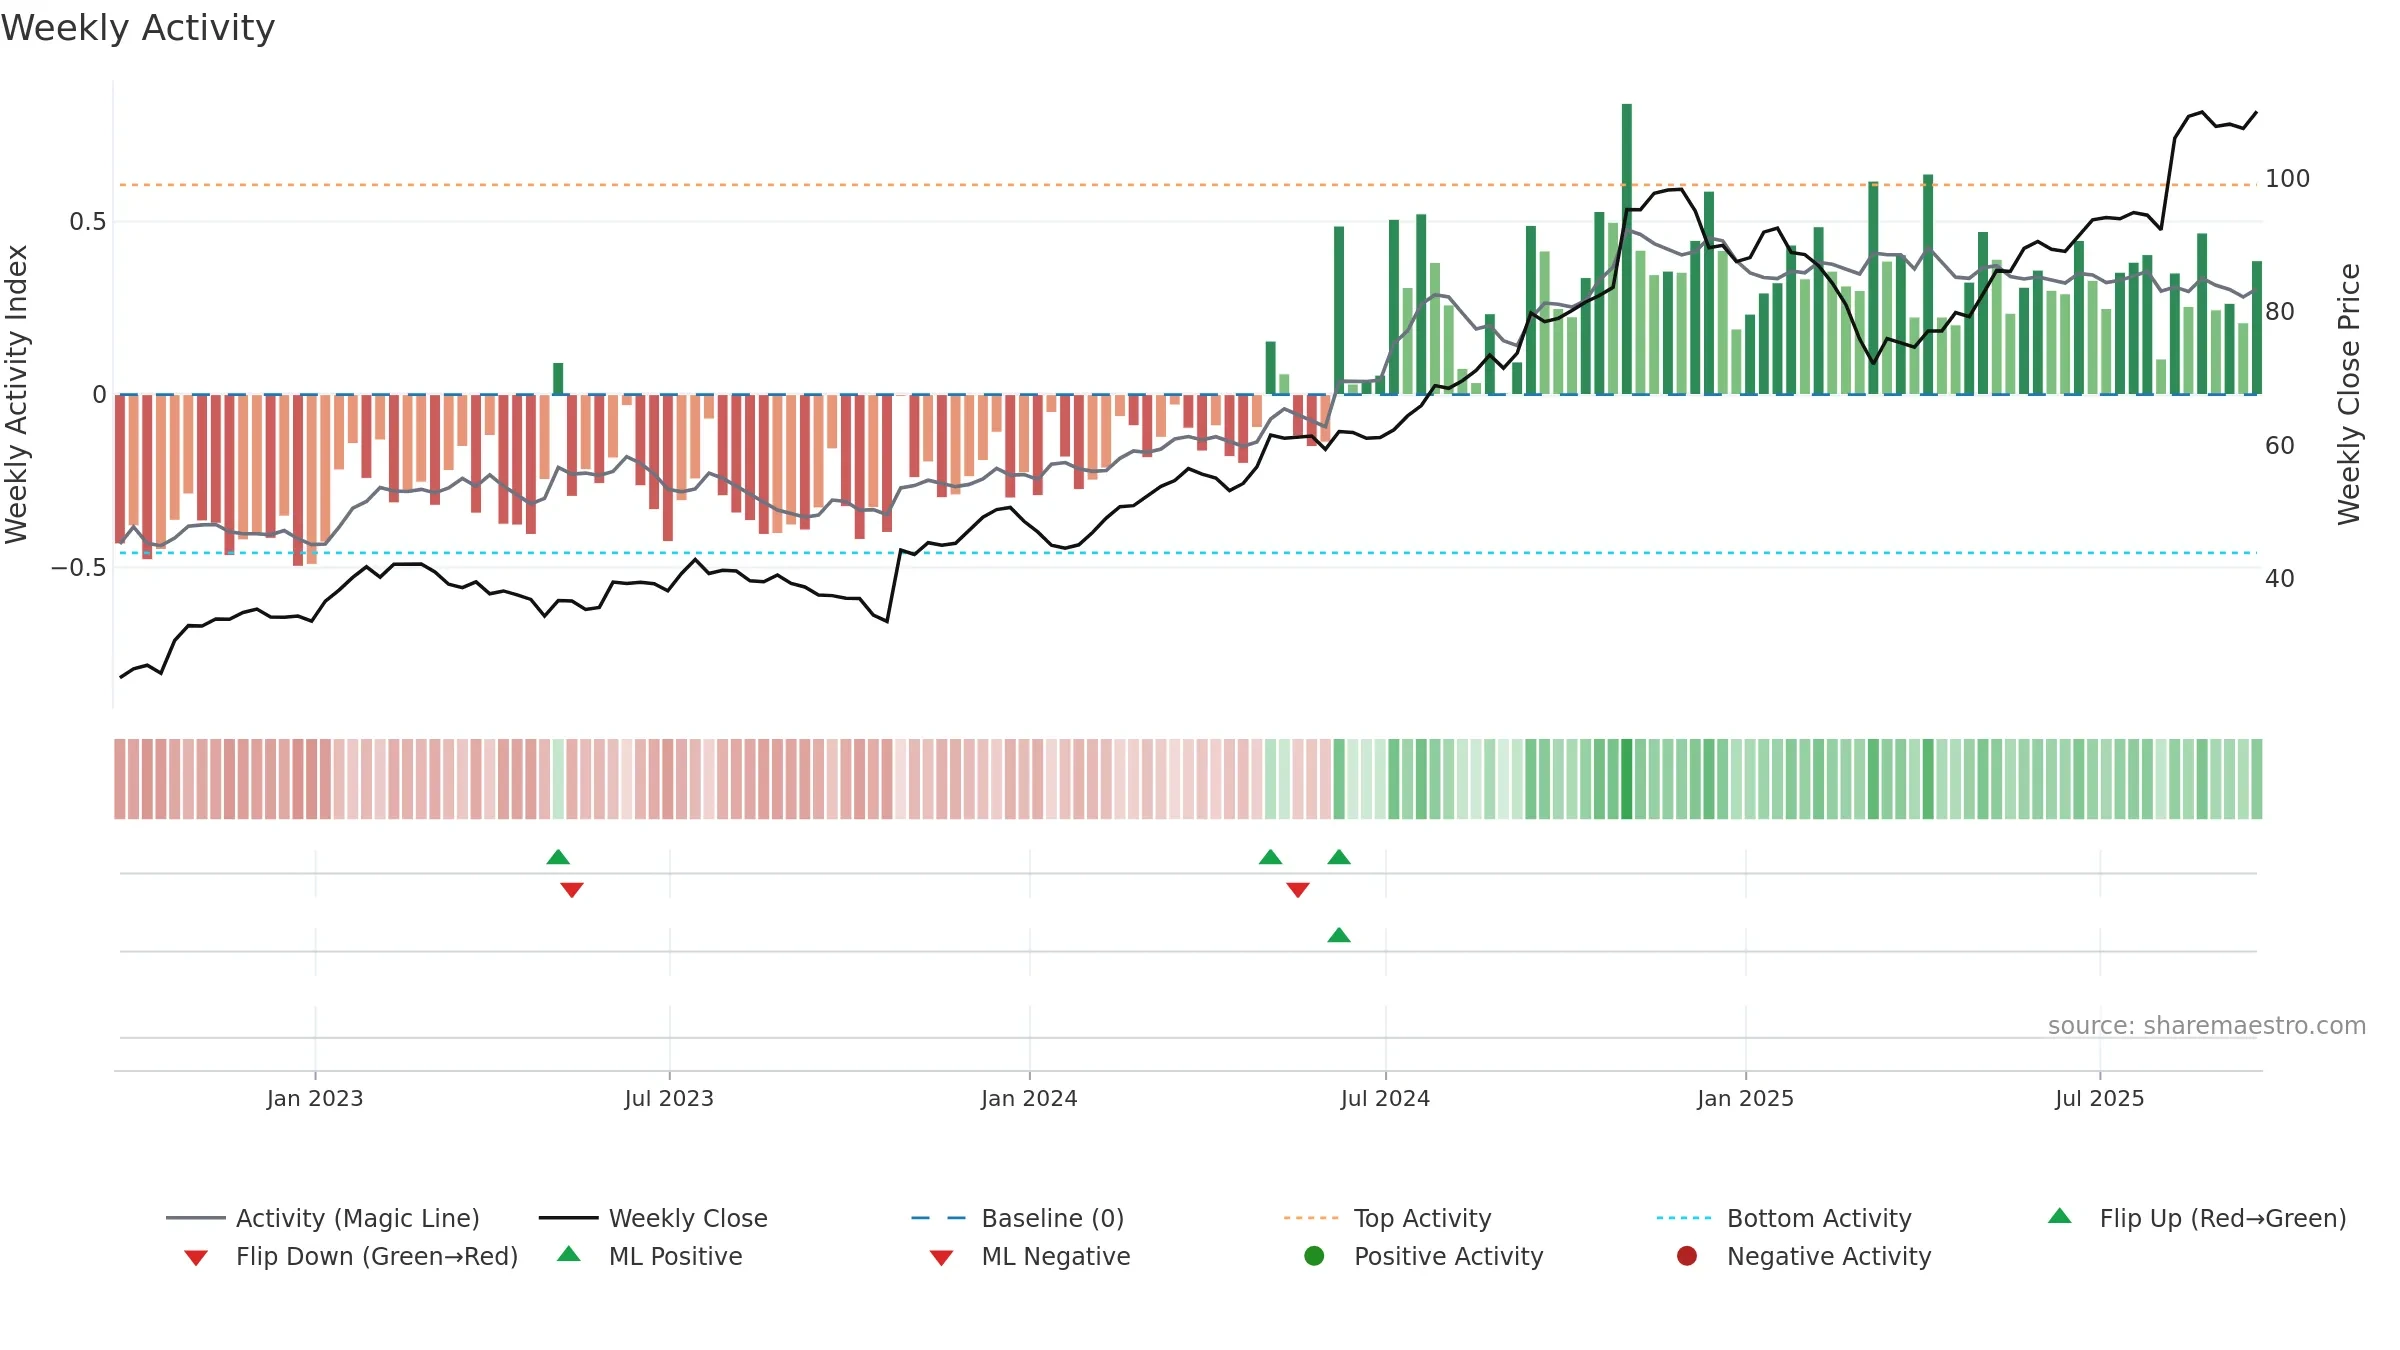The width and height of the screenshot is (2400, 1350).
Task: Click the single green cell in red heatmap section
Action: coord(558,779)
